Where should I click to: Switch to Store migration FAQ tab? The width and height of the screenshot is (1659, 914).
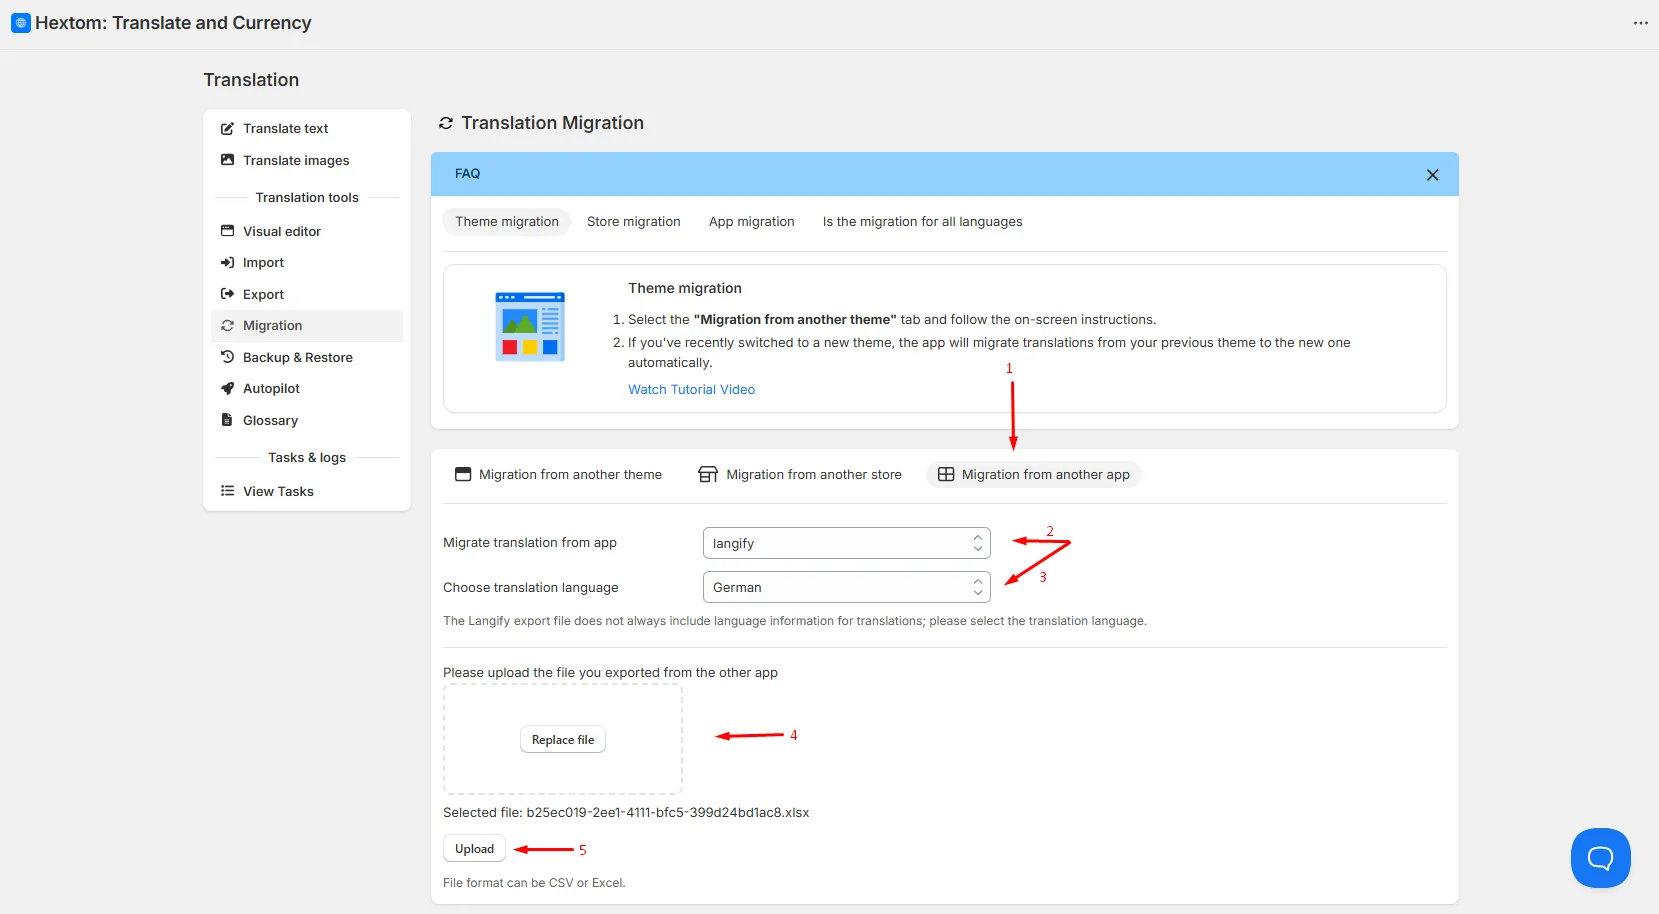click(x=633, y=222)
